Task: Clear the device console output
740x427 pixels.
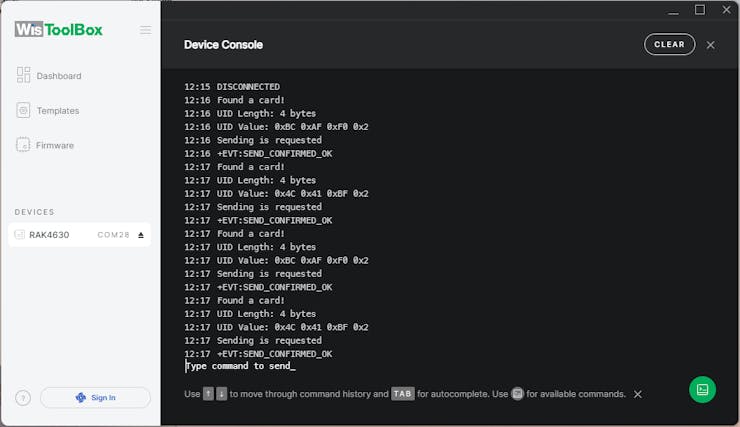Action: 669,44
